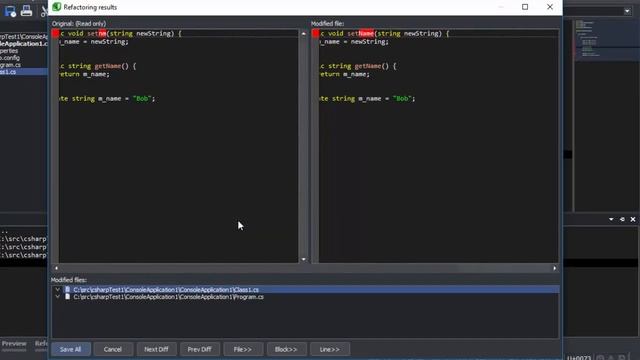Screen dimensions: 640x360
Task: Click original pane vertical scrollbar up arrow
Action: click(x=304, y=33)
